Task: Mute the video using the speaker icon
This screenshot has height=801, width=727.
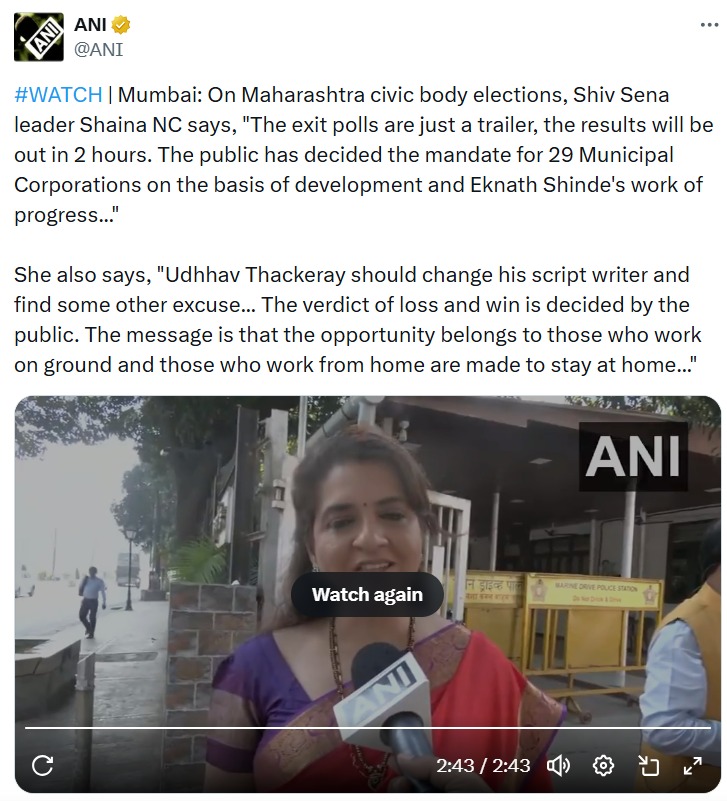Action: 559,765
